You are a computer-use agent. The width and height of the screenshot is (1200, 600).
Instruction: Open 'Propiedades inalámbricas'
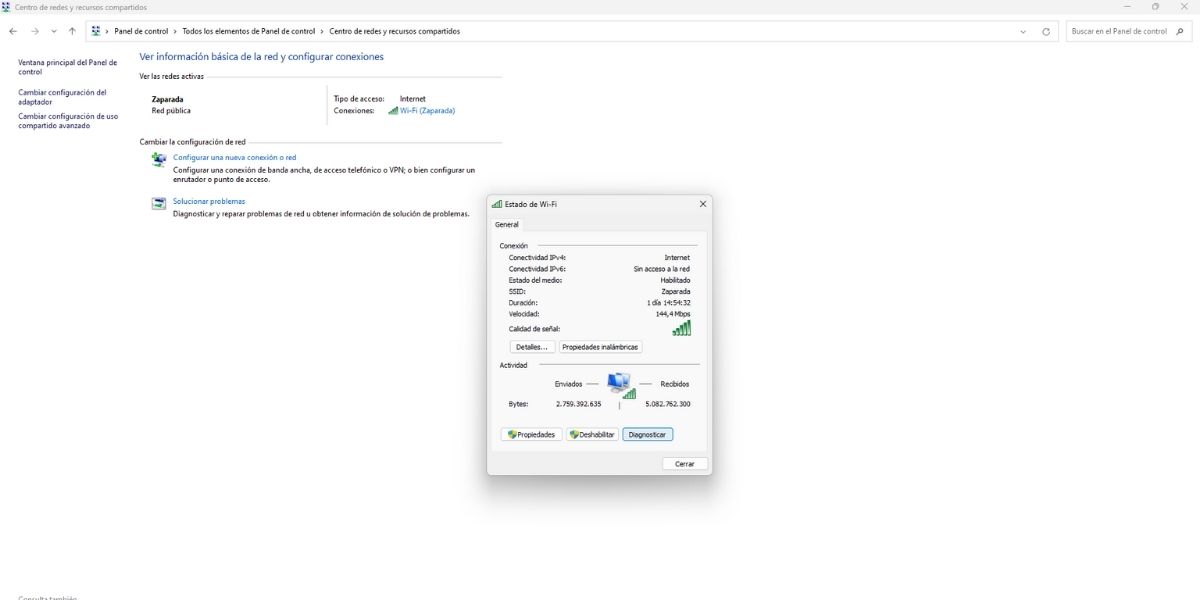(x=600, y=347)
